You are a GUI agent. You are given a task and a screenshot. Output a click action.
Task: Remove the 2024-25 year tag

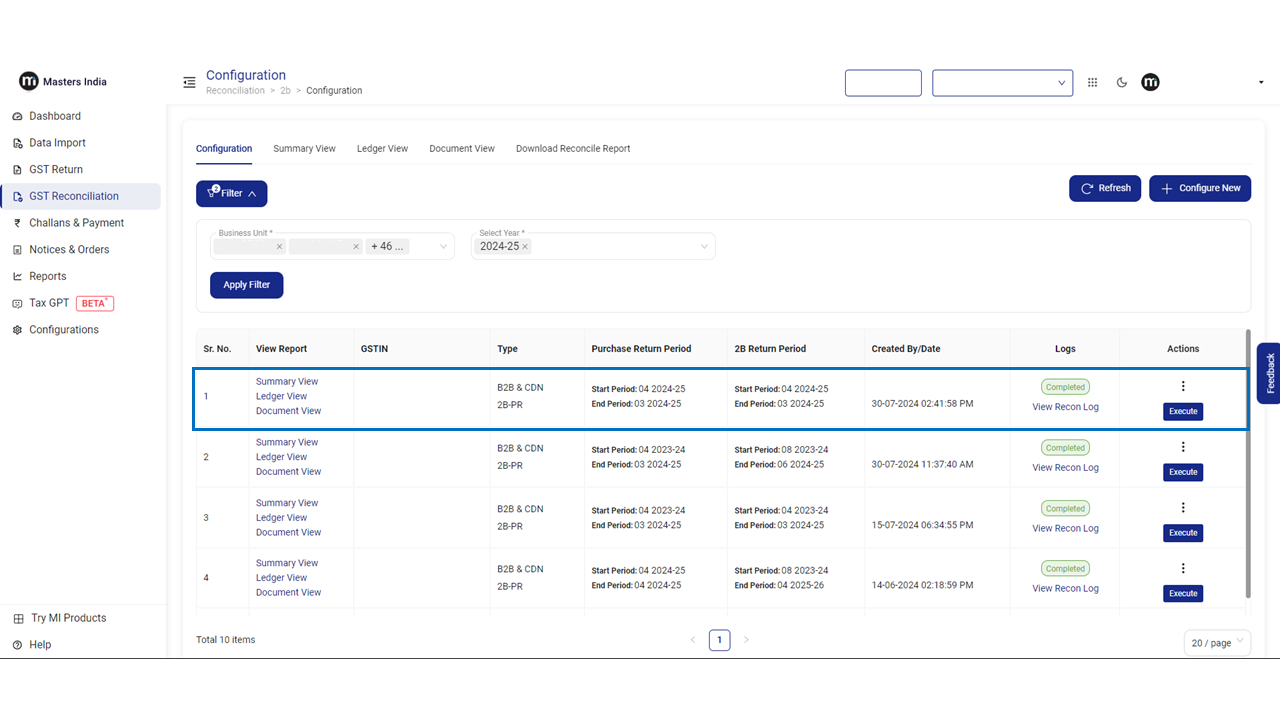(525, 247)
